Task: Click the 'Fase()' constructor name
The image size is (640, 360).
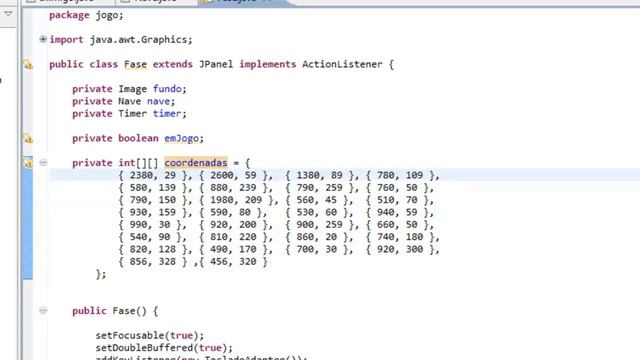Action: pos(130,311)
